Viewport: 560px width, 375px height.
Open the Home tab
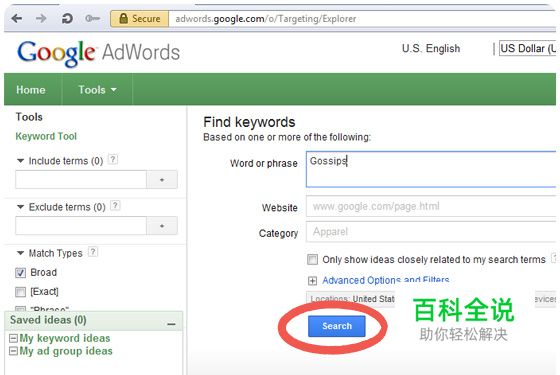31,90
